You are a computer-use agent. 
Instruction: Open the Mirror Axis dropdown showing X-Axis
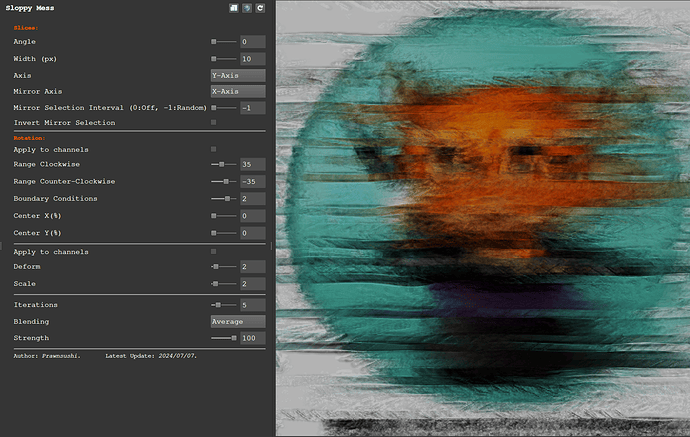point(237,91)
